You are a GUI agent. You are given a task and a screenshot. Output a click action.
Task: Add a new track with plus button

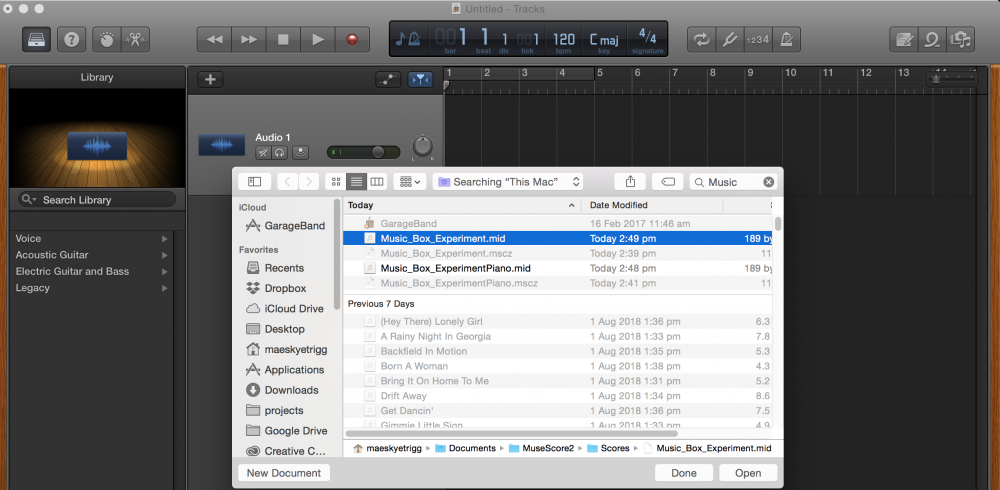pos(210,80)
